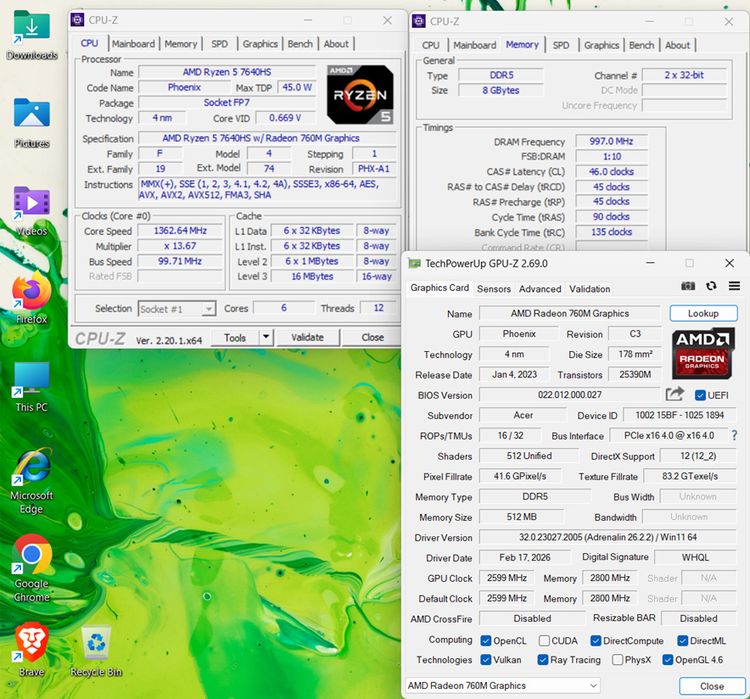Open the GPU-Z Validation tab

click(x=589, y=289)
